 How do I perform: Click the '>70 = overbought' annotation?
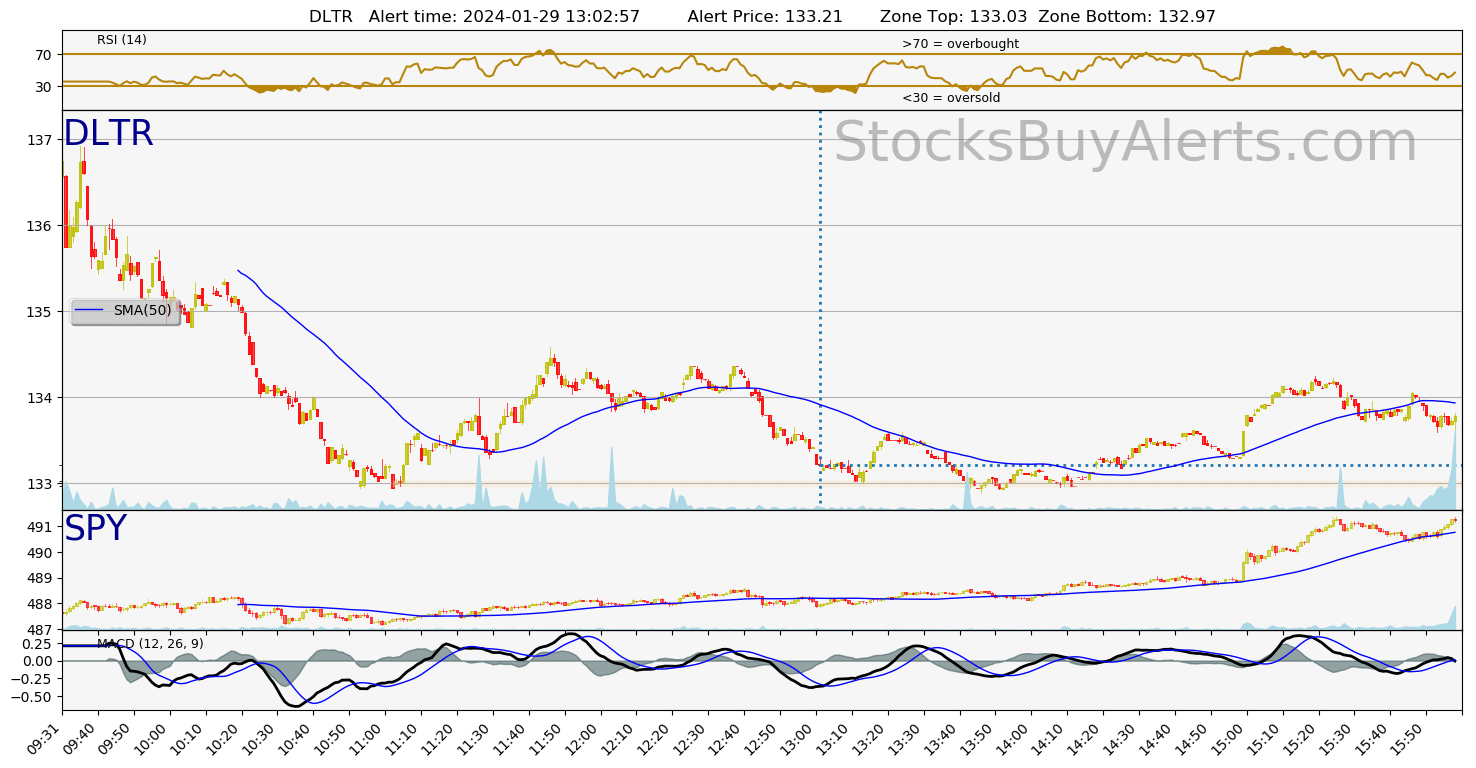[960, 44]
